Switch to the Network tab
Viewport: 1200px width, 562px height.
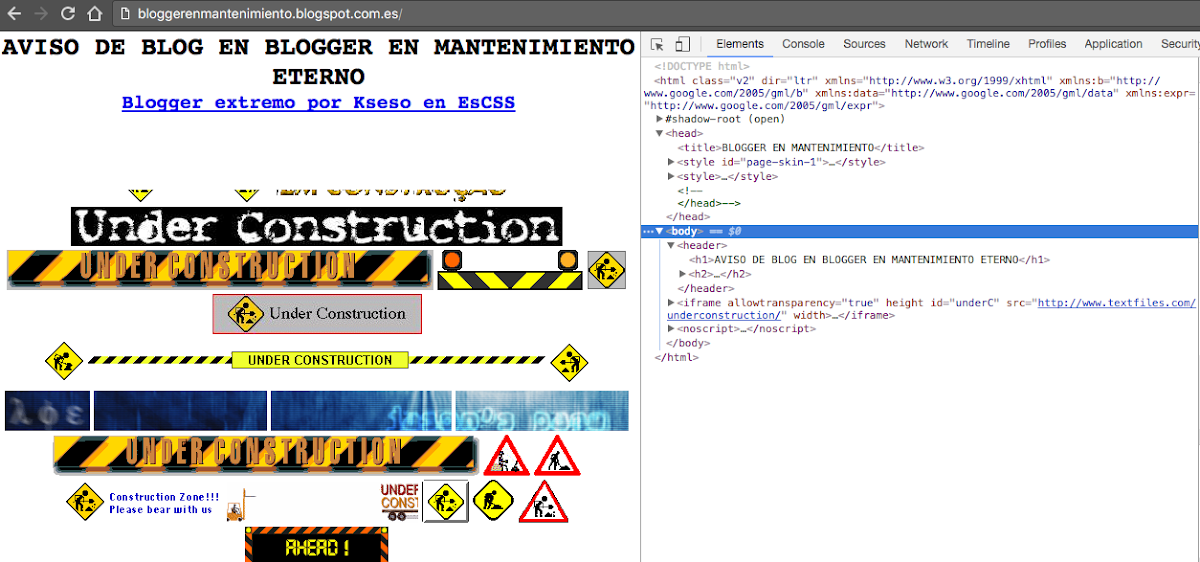[926, 44]
